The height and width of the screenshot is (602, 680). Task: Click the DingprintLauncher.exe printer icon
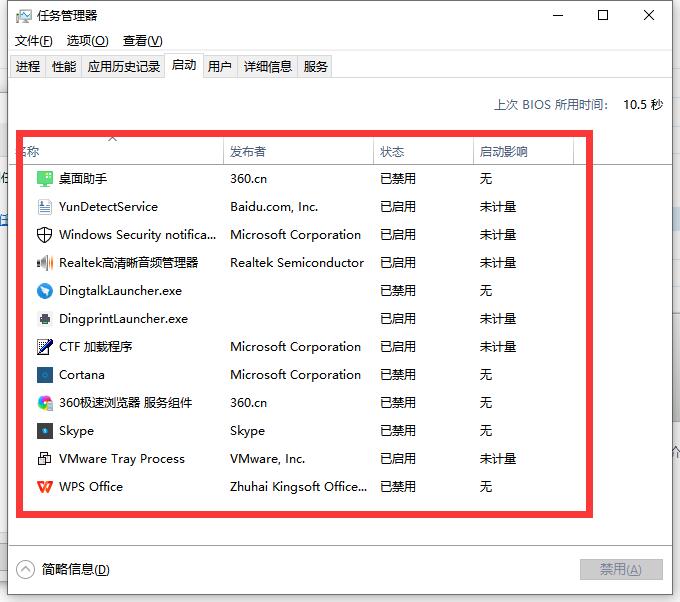(x=44, y=319)
